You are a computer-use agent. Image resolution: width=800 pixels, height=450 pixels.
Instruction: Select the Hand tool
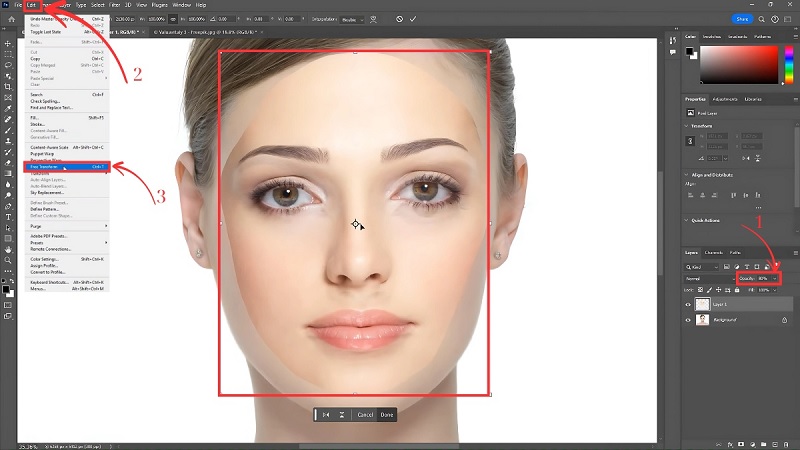tap(8, 249)
